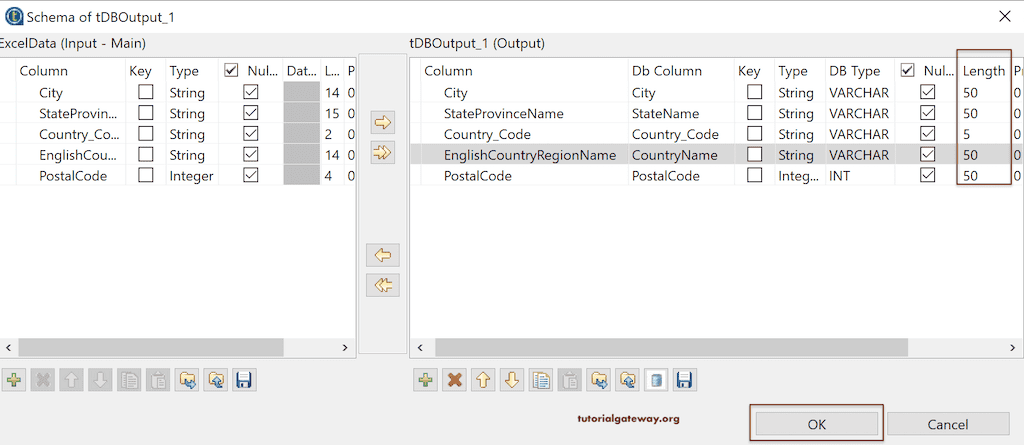Open Type Integer for PostalCode in ExcelData input
The width and height of the screenshot is (1024, 445).
[192, 176]
